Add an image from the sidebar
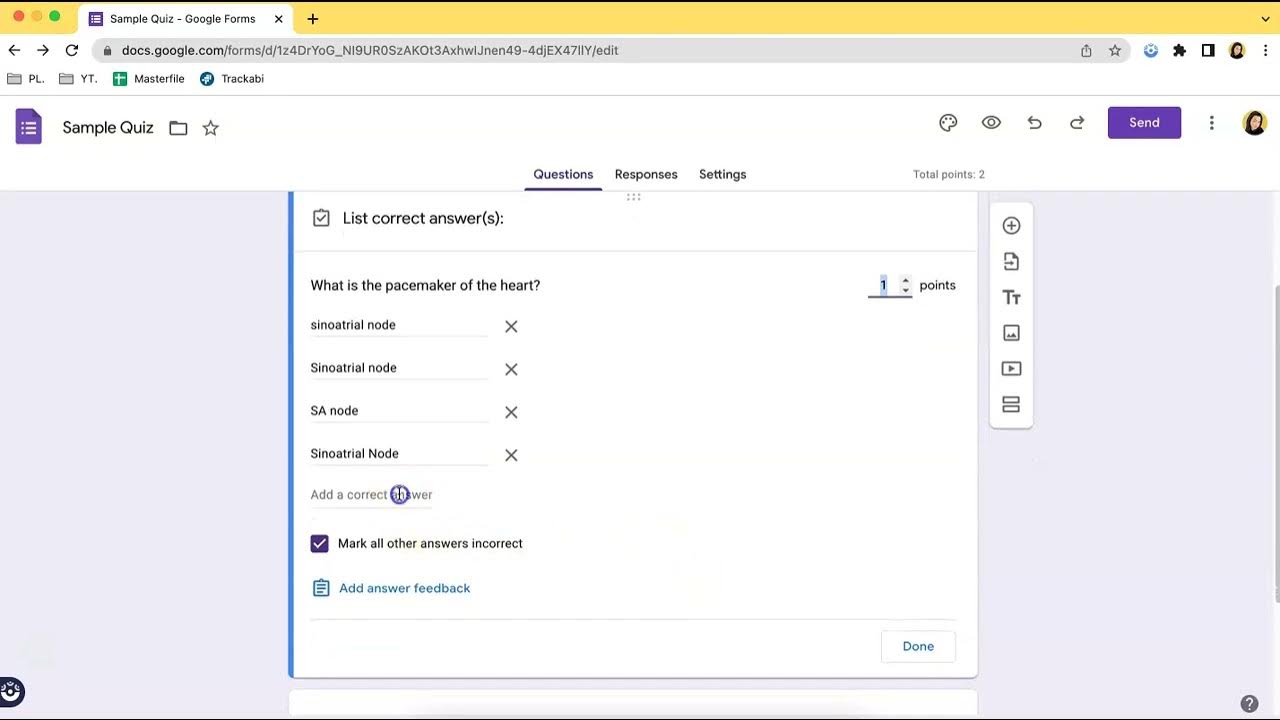 pos(1011,333)
